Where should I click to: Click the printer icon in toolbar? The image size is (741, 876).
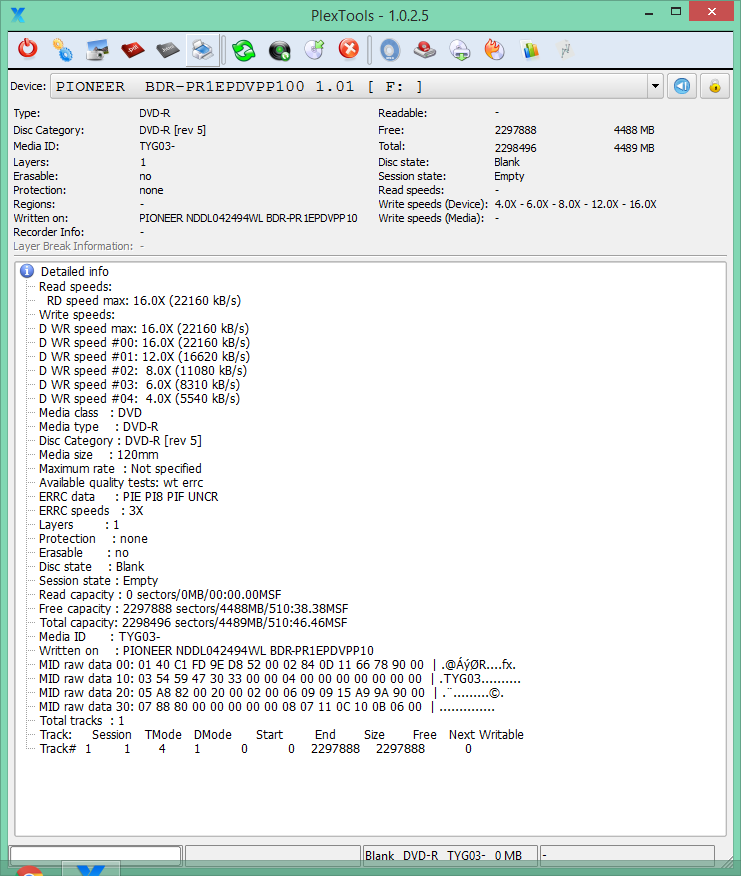(x=202, y=50)
